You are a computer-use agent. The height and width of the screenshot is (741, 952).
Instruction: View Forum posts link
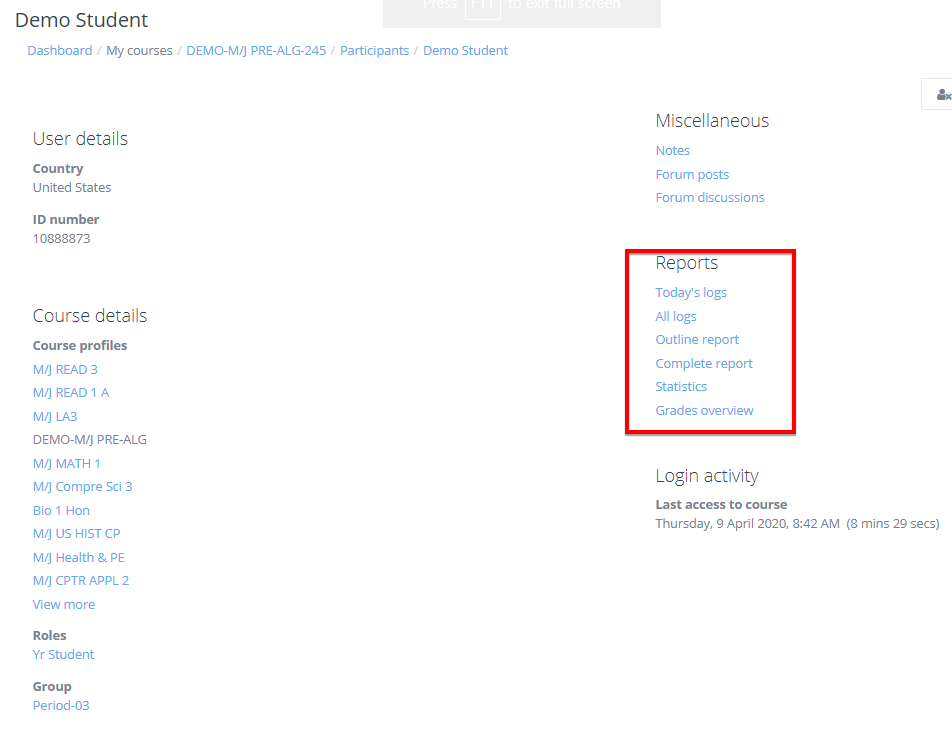(692, 175)
